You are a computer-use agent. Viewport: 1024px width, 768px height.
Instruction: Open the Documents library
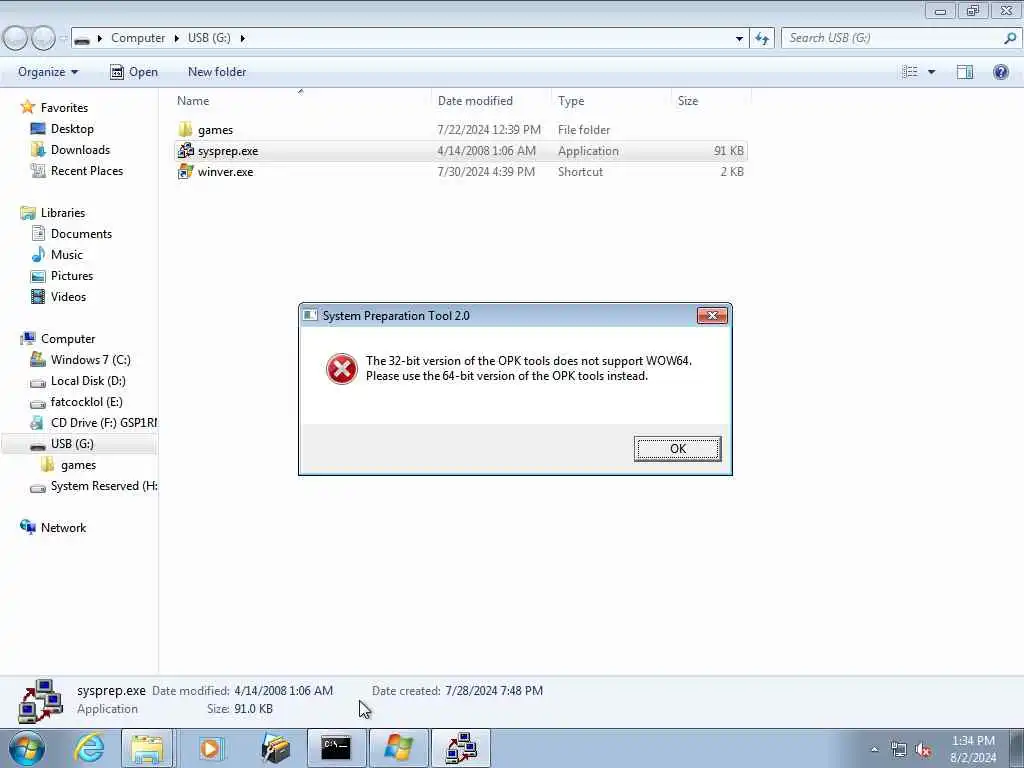81,234
